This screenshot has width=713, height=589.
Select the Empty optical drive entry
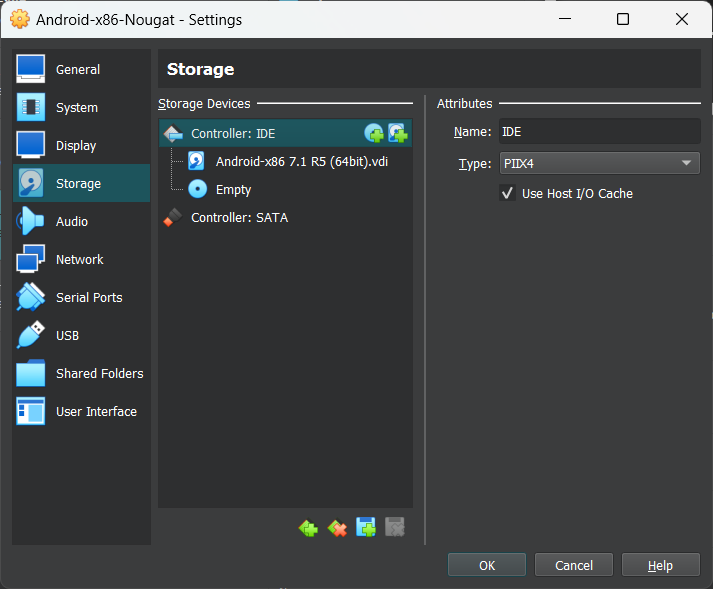click(x=233, y=190)
